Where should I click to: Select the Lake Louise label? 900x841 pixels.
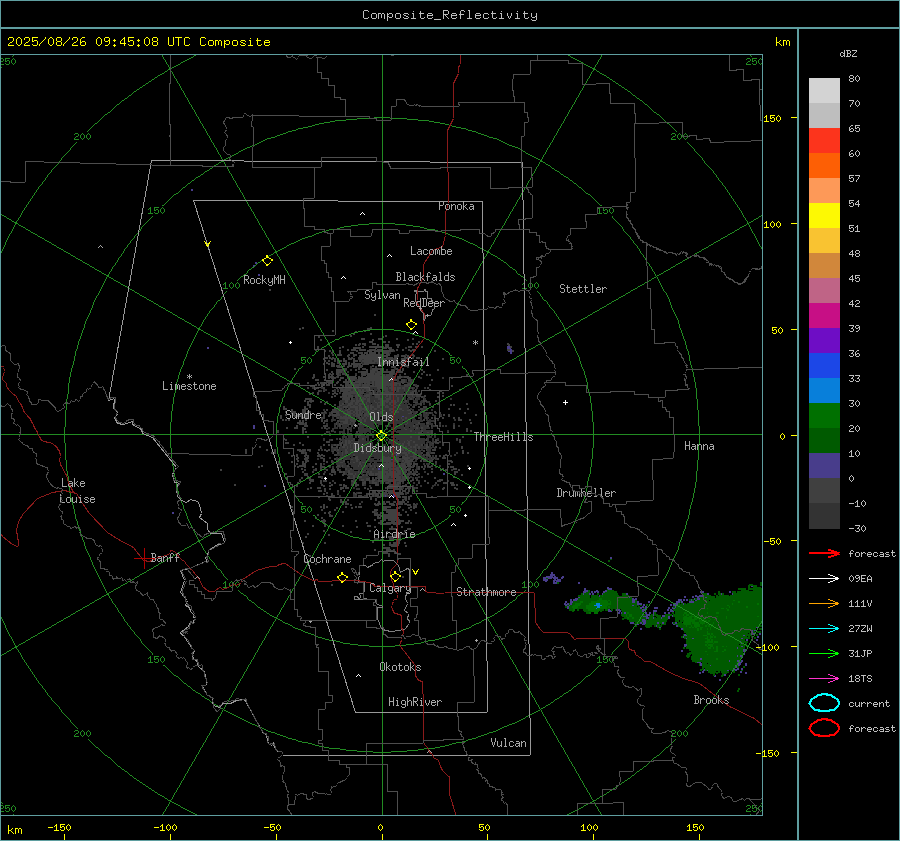[77, 491]
